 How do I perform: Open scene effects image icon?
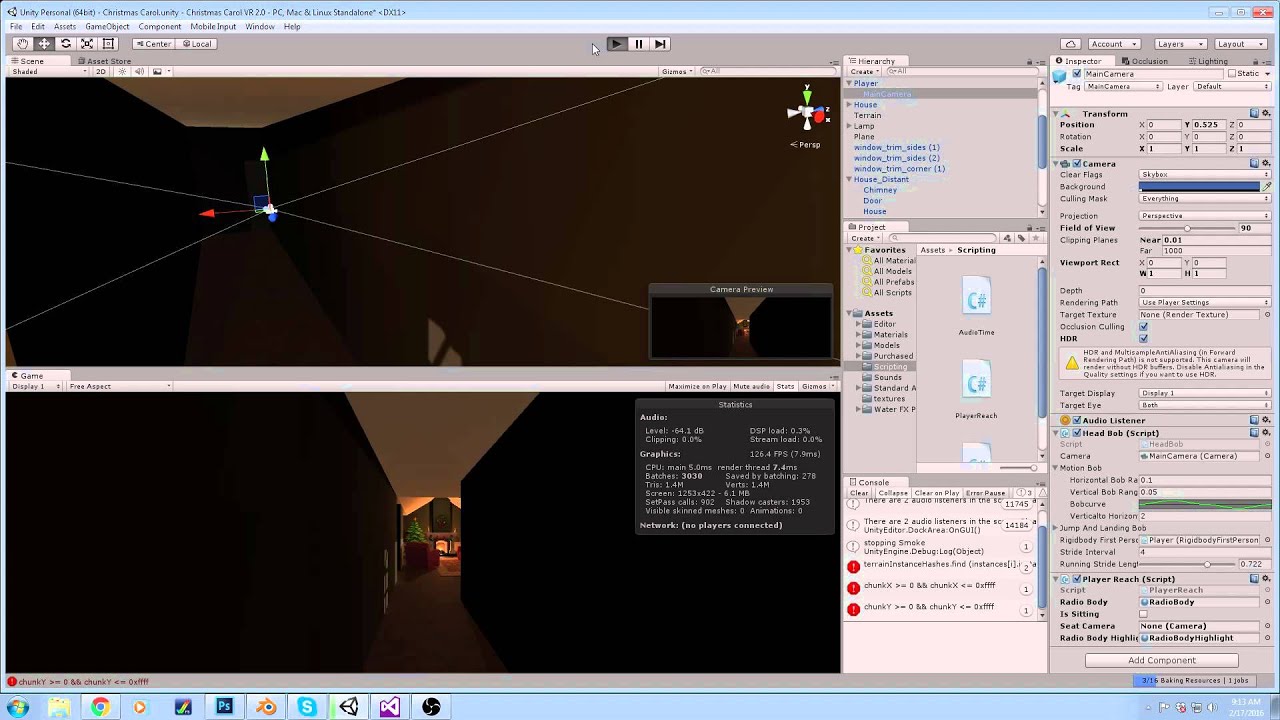coord(157,72)
